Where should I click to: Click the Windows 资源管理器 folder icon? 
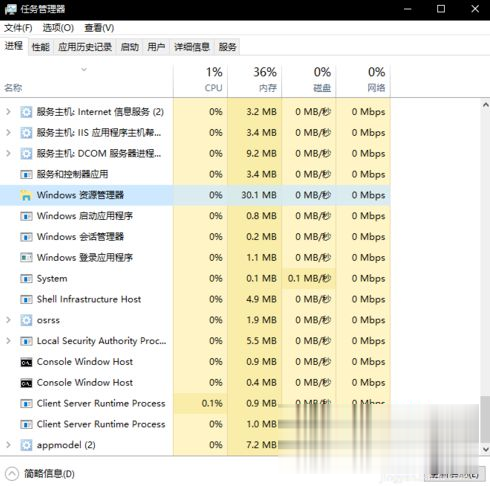(26, 195)
